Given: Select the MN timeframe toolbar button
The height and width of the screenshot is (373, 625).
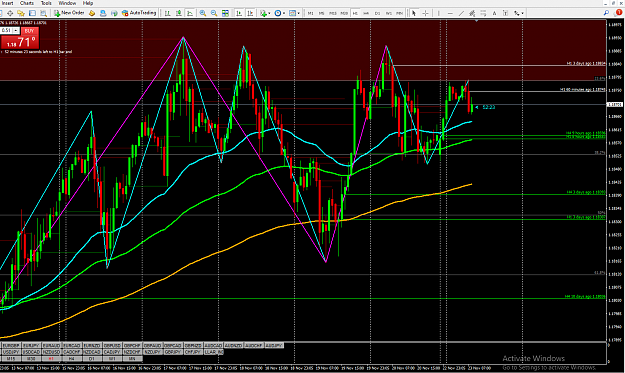Looking at the screenshot, I should [399, 13].
